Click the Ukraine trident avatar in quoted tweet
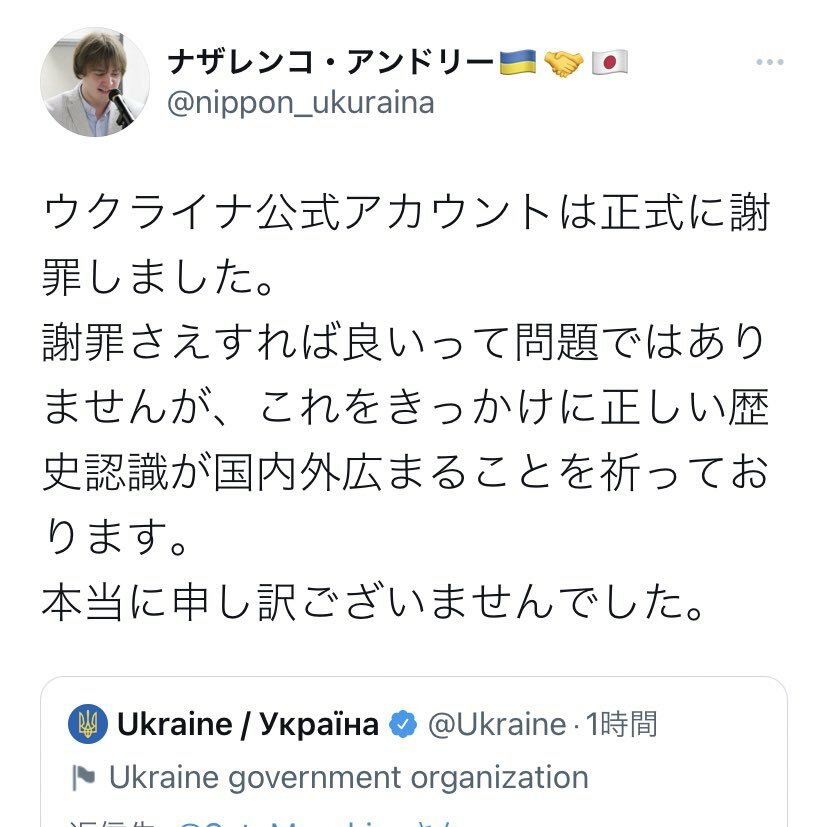This screenshot has width=827, height=827. pos(88,724)
